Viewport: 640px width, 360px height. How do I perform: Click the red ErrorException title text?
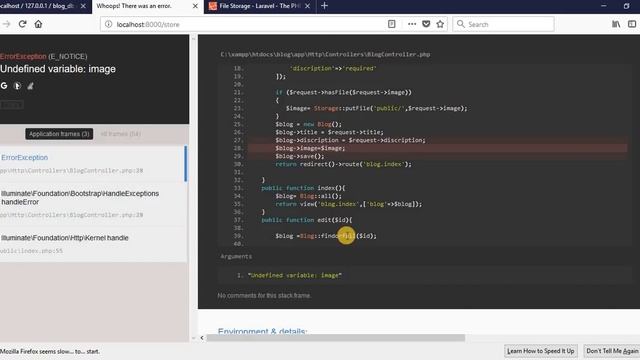coord(23,56)
